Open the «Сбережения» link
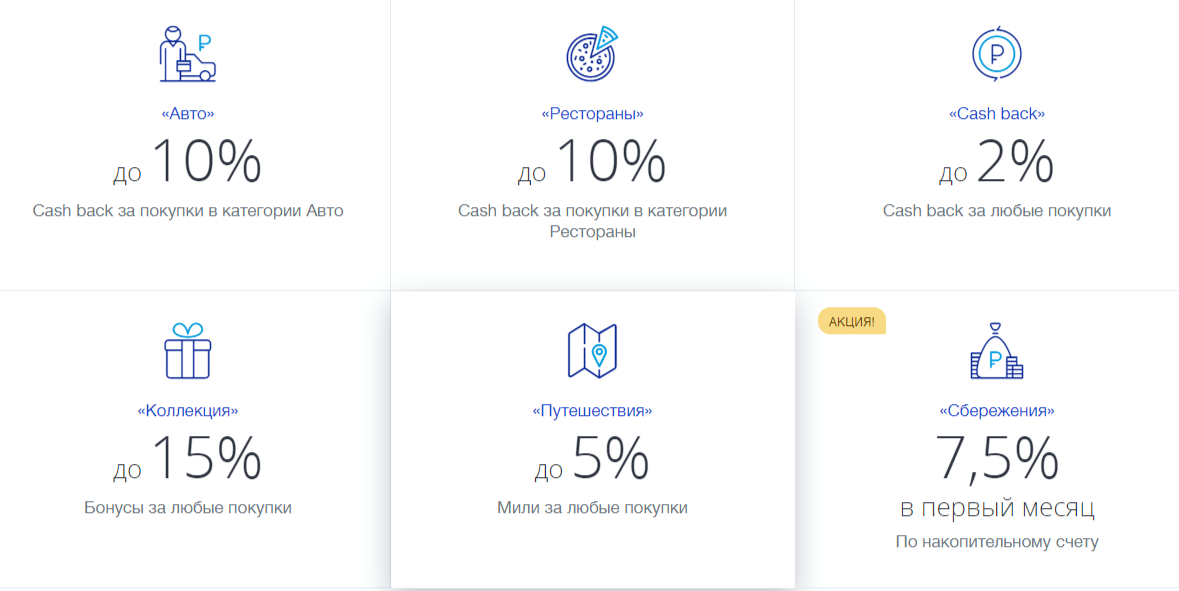Viewport: 1179px width, 591px height. pos(996,410)
